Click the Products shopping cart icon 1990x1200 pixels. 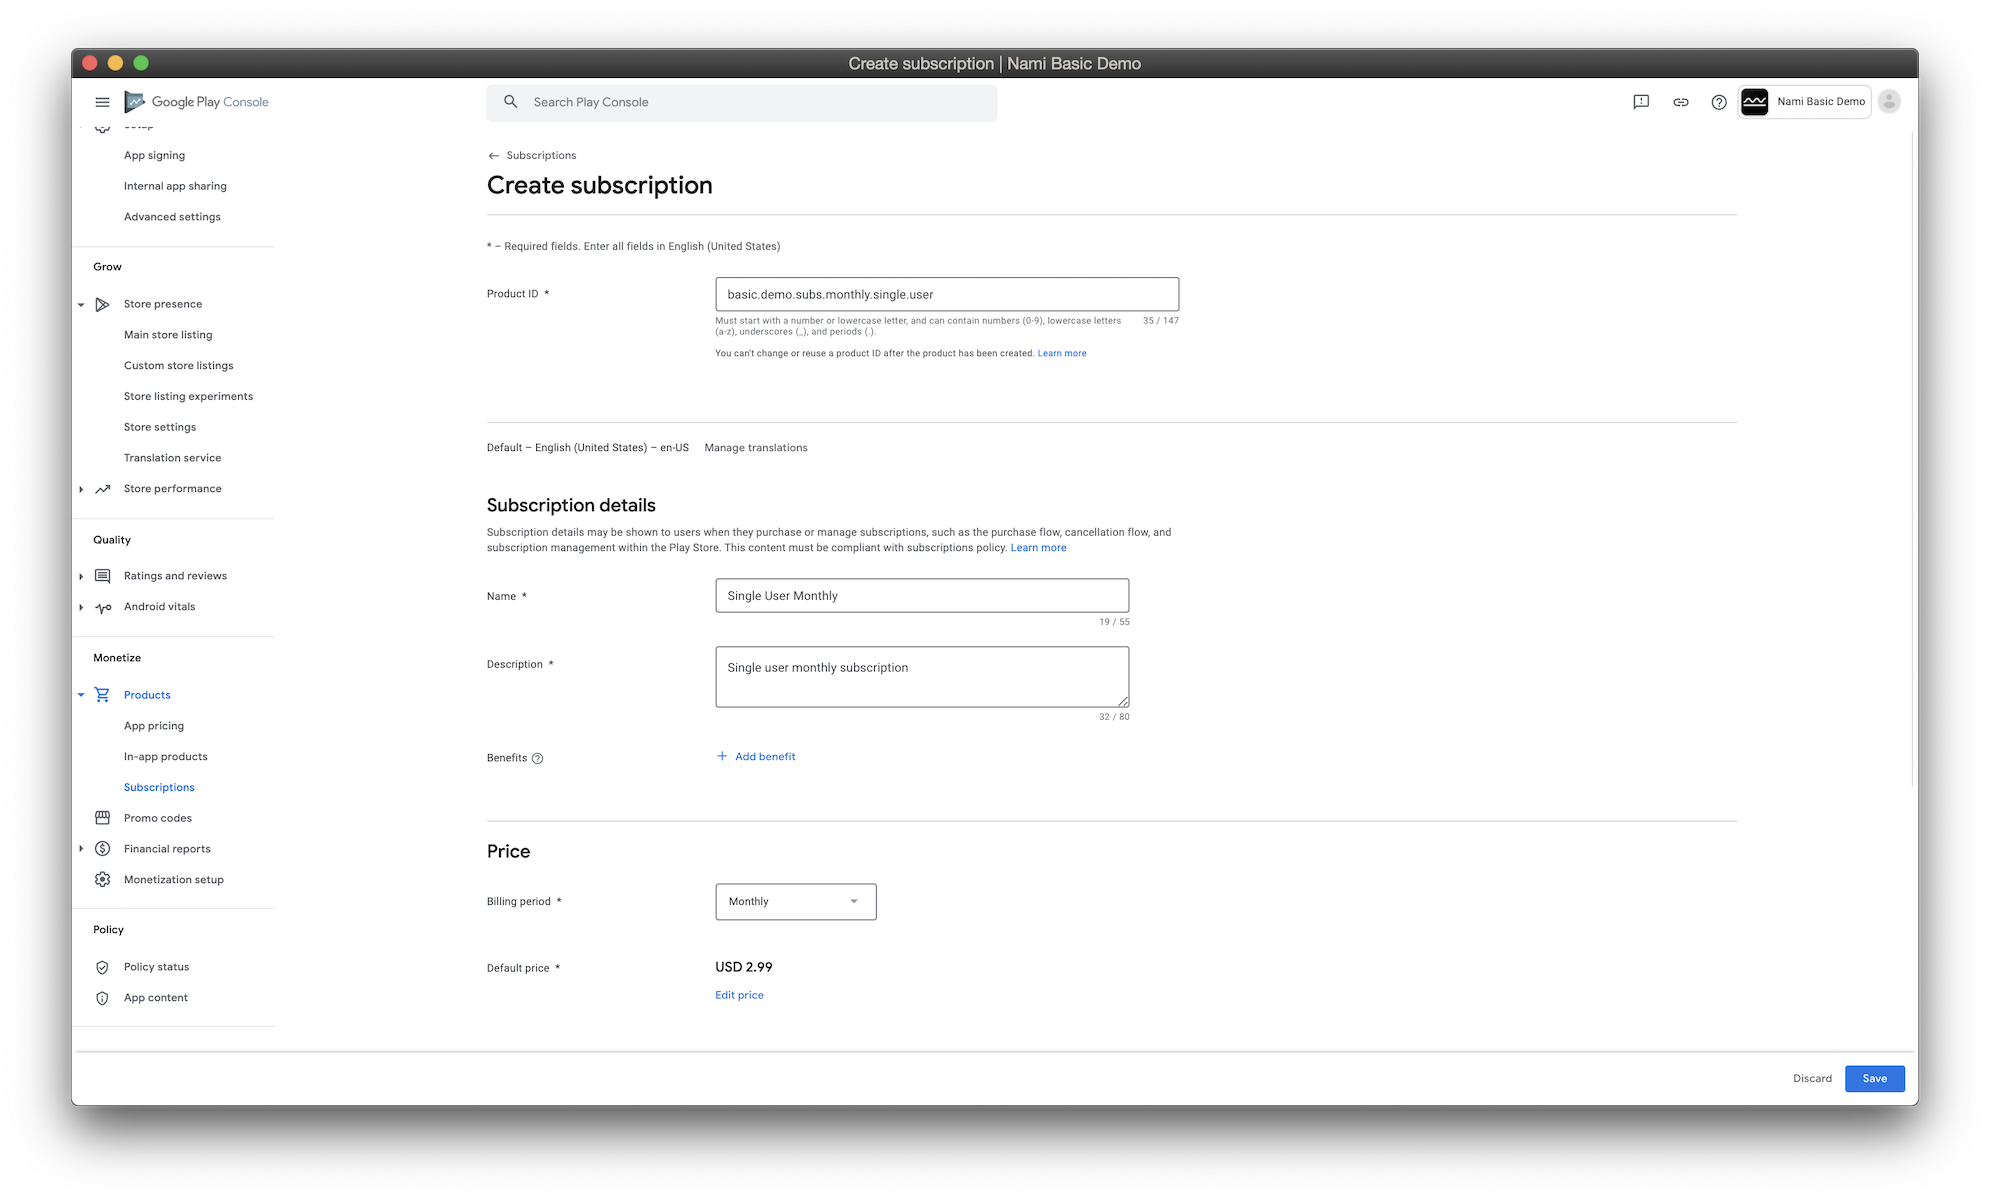(x=102, y=695)
